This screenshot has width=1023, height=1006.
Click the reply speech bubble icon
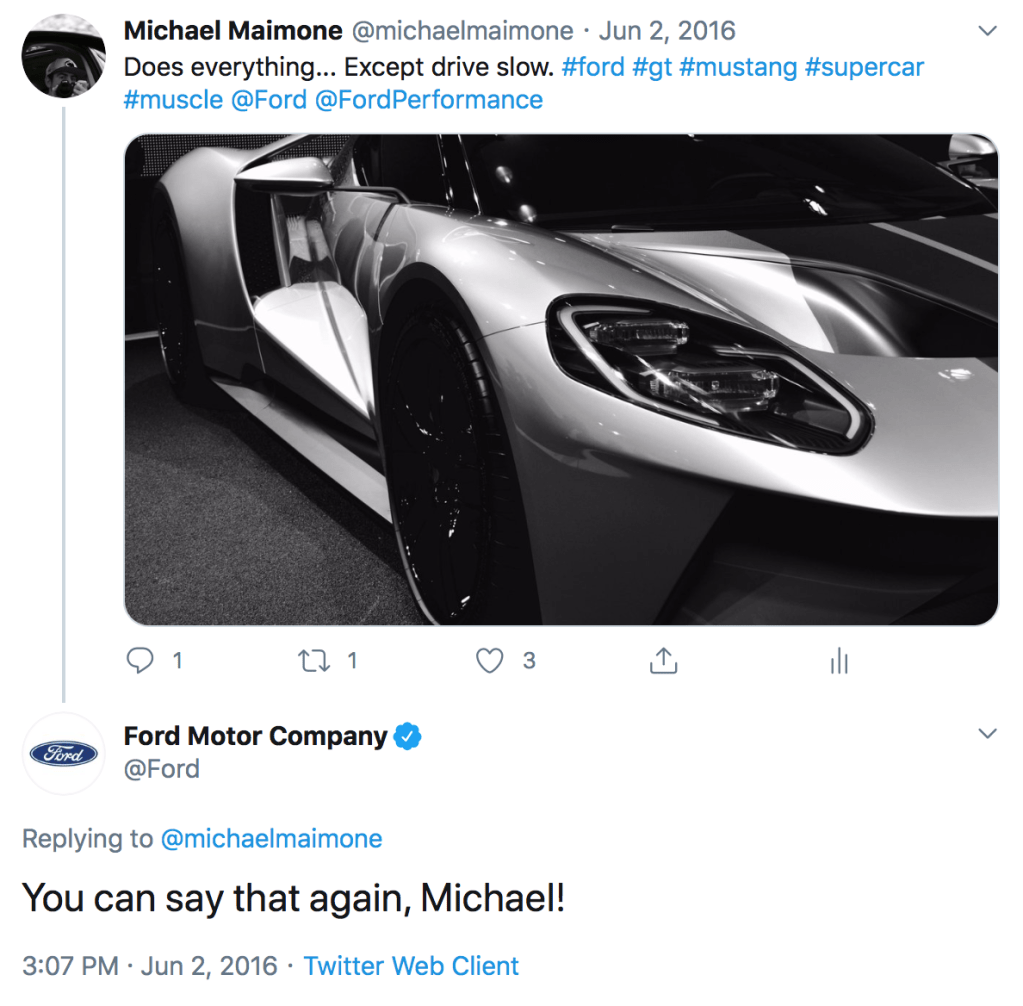point(143,660)
